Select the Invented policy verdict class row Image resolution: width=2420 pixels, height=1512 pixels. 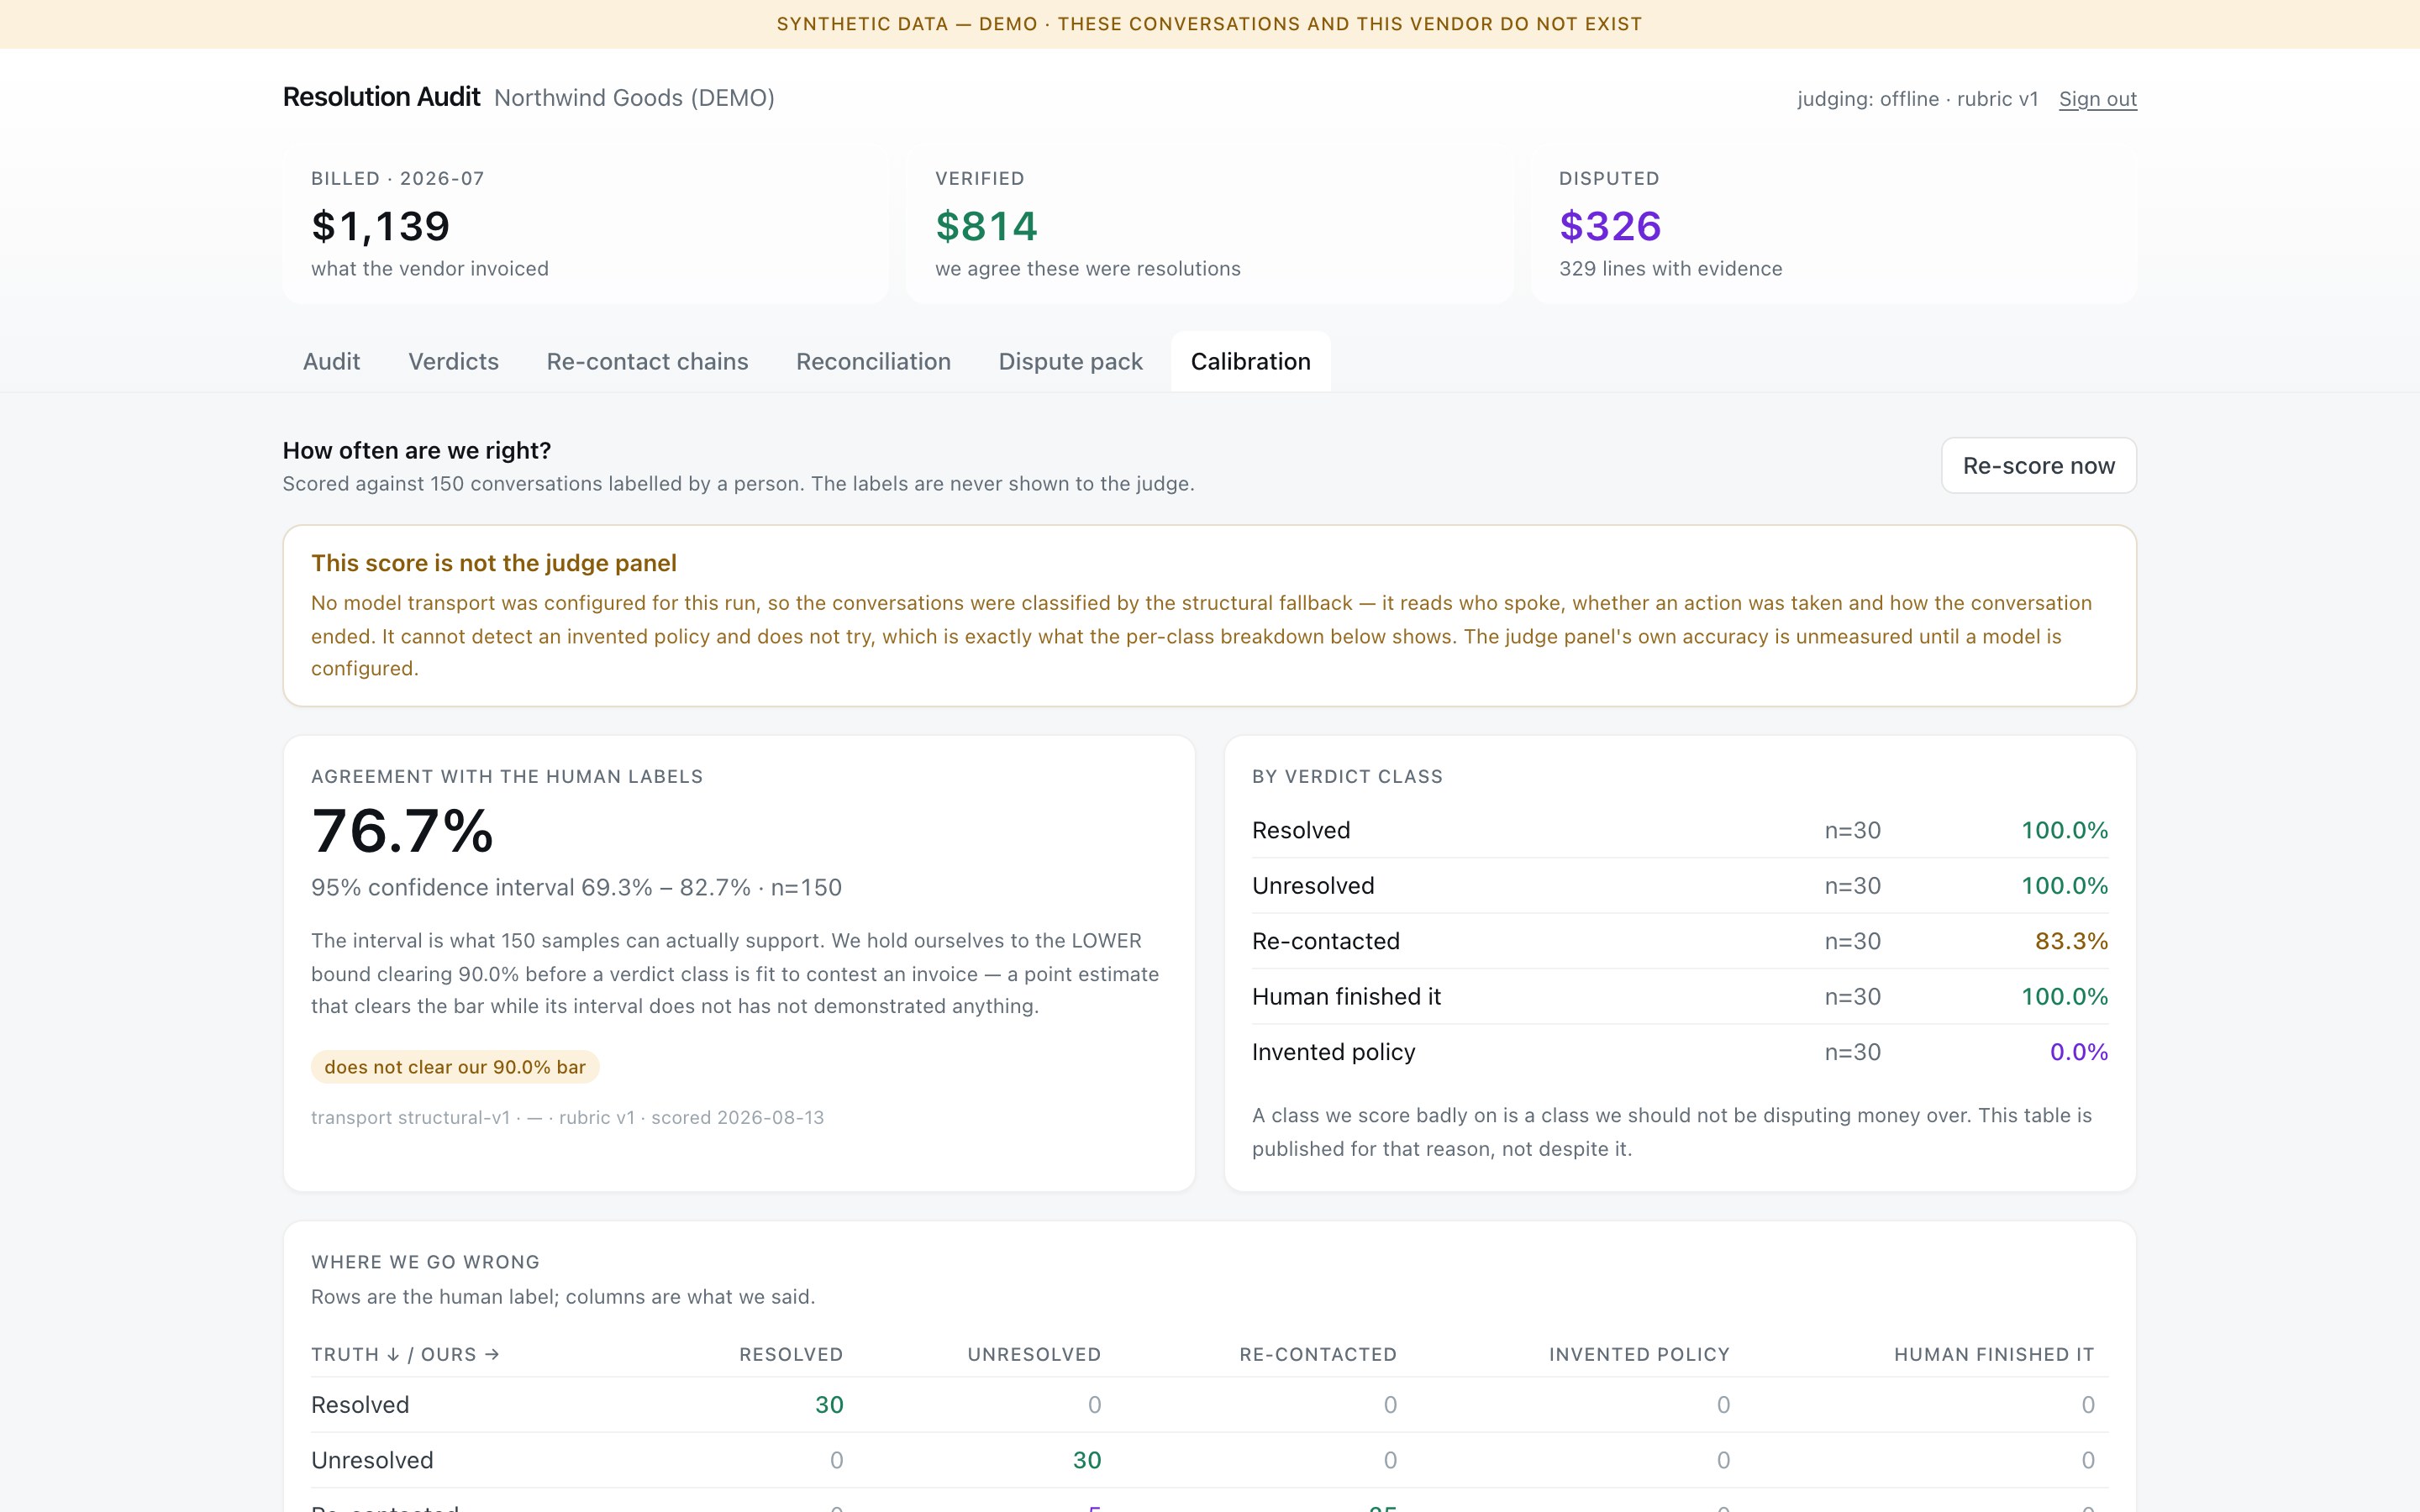1679,1052
